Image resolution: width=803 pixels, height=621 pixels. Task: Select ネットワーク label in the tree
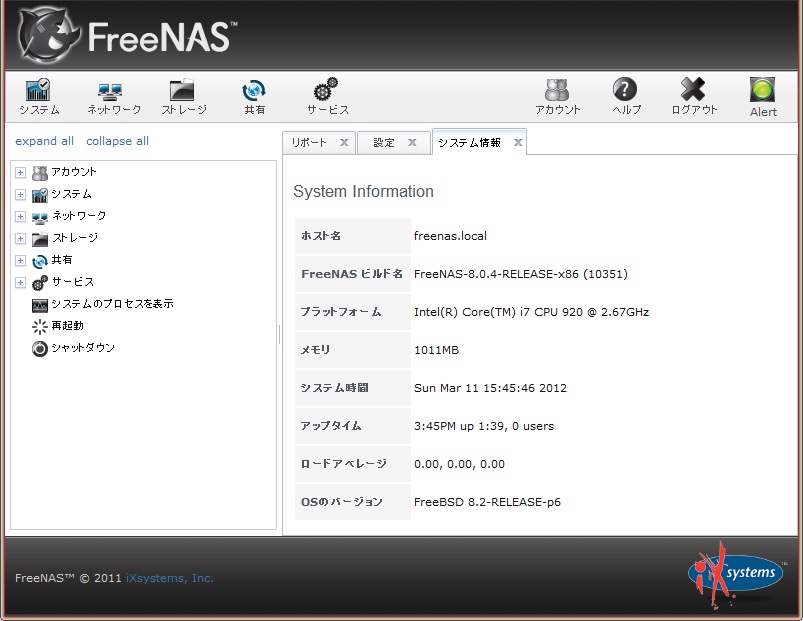click(79, 216)
